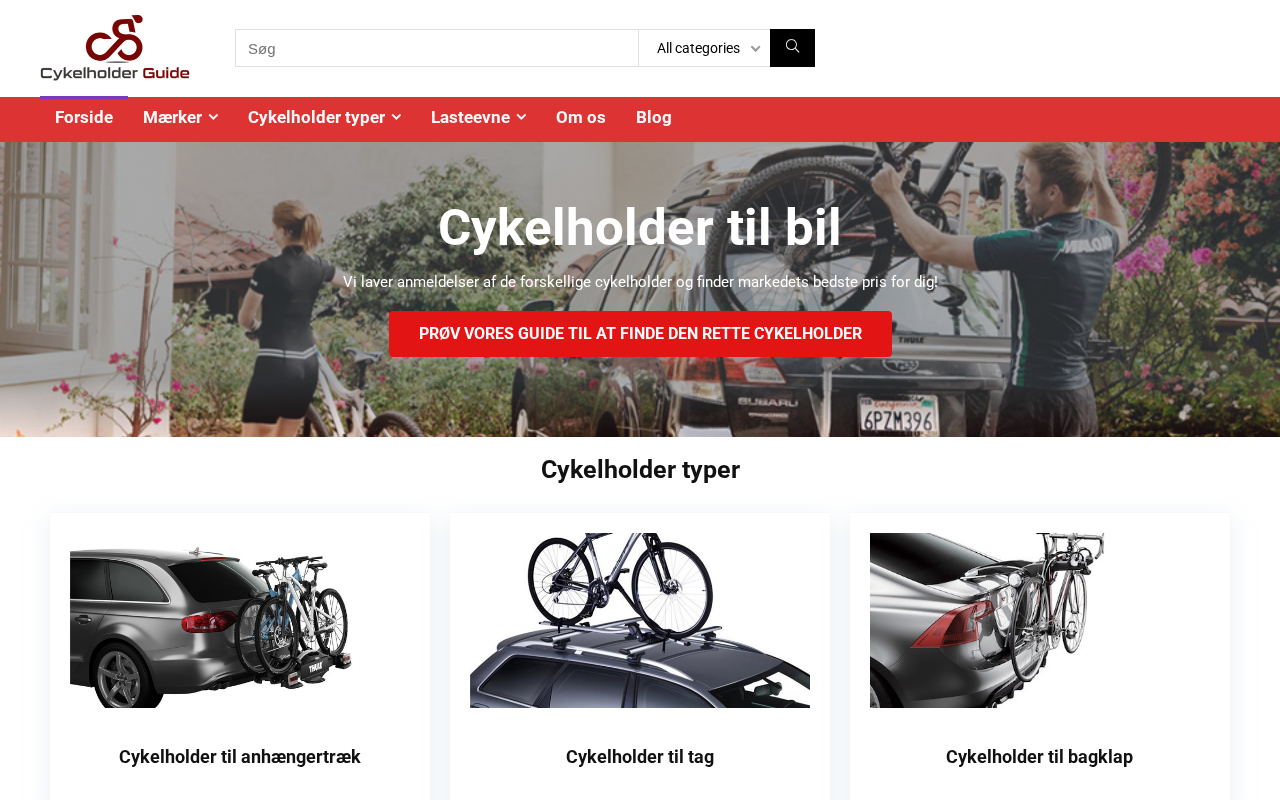Open the roof bike rack image
Viewport: 1280px width, 800px height.
pyautogui.click(x=640, y=620)
